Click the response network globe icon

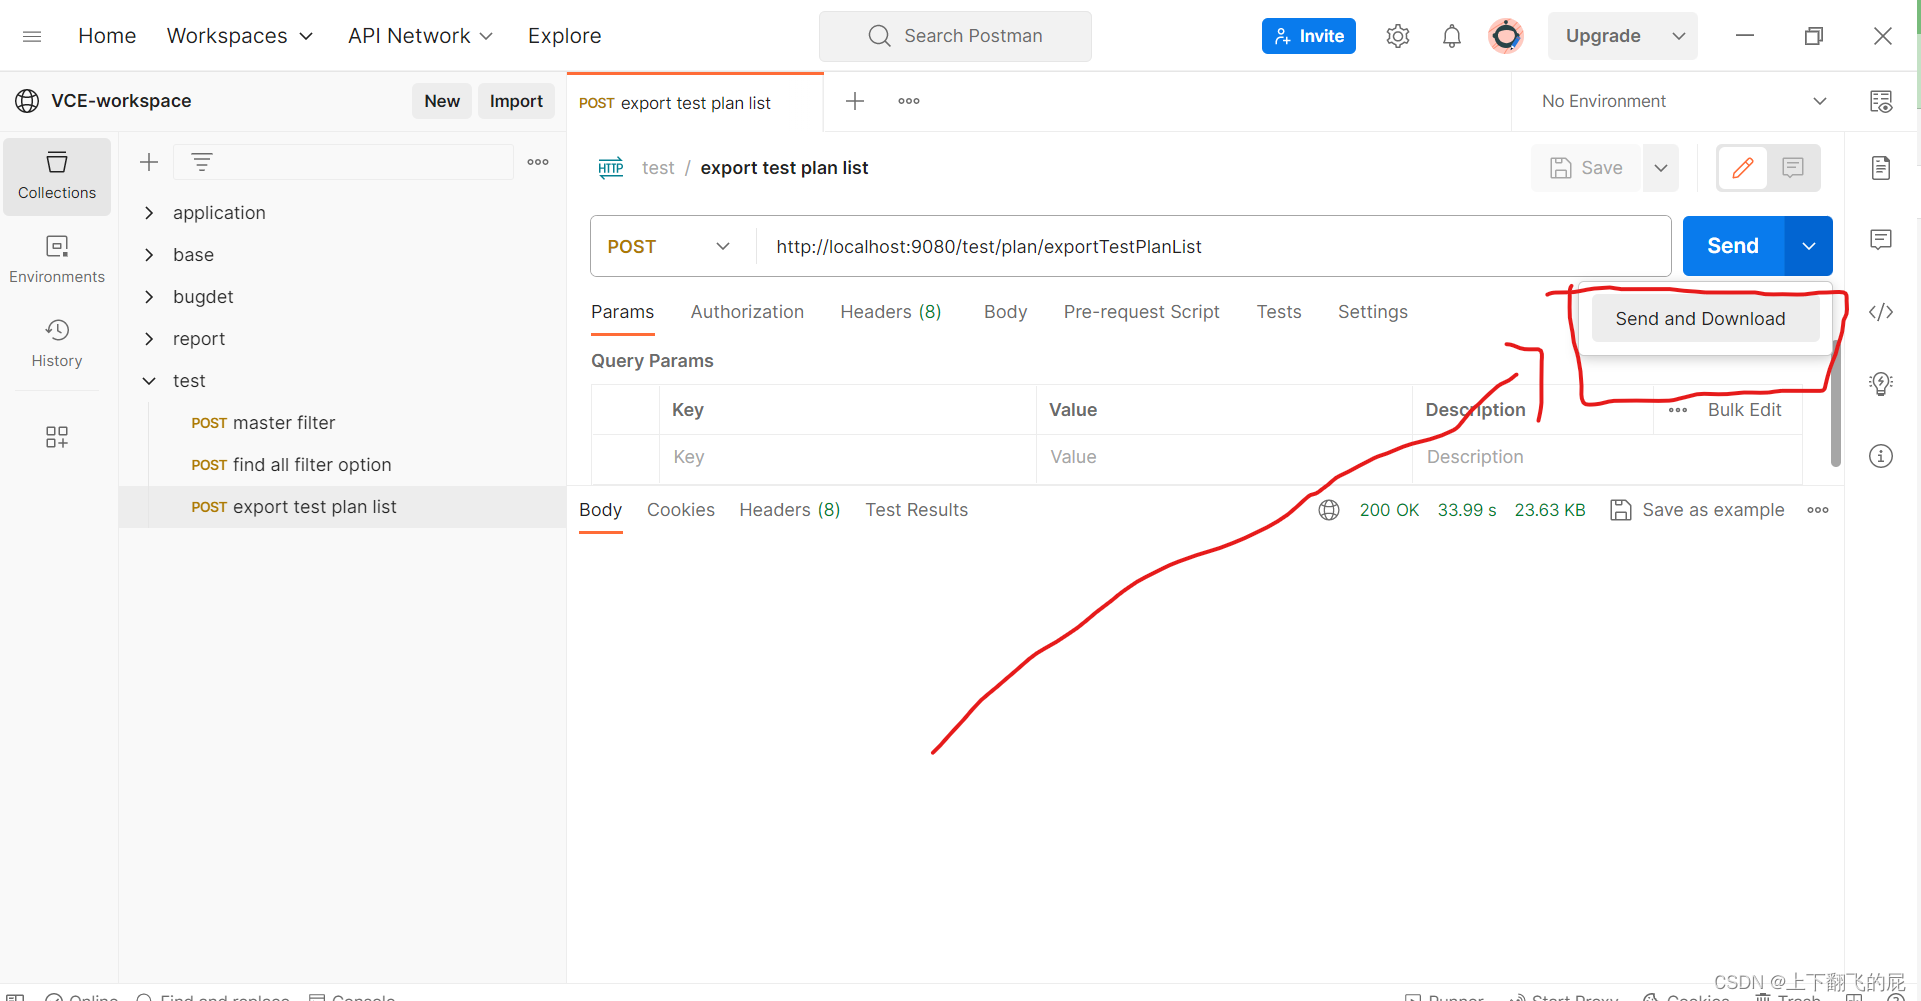click(x=1329, y=510)
